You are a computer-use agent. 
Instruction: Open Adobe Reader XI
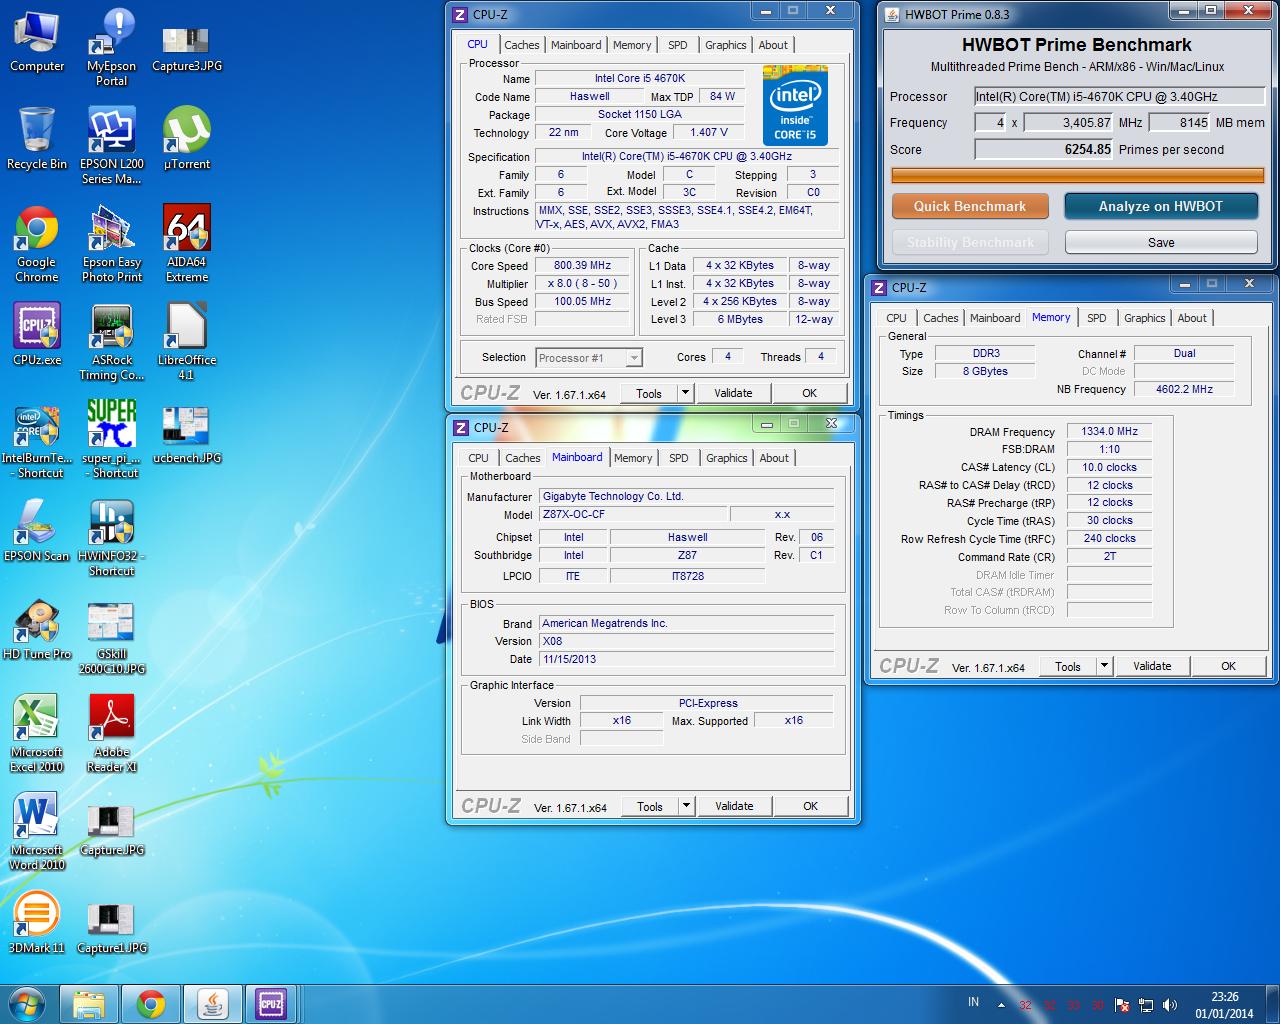pyautogui.click(x=111, y=734)
